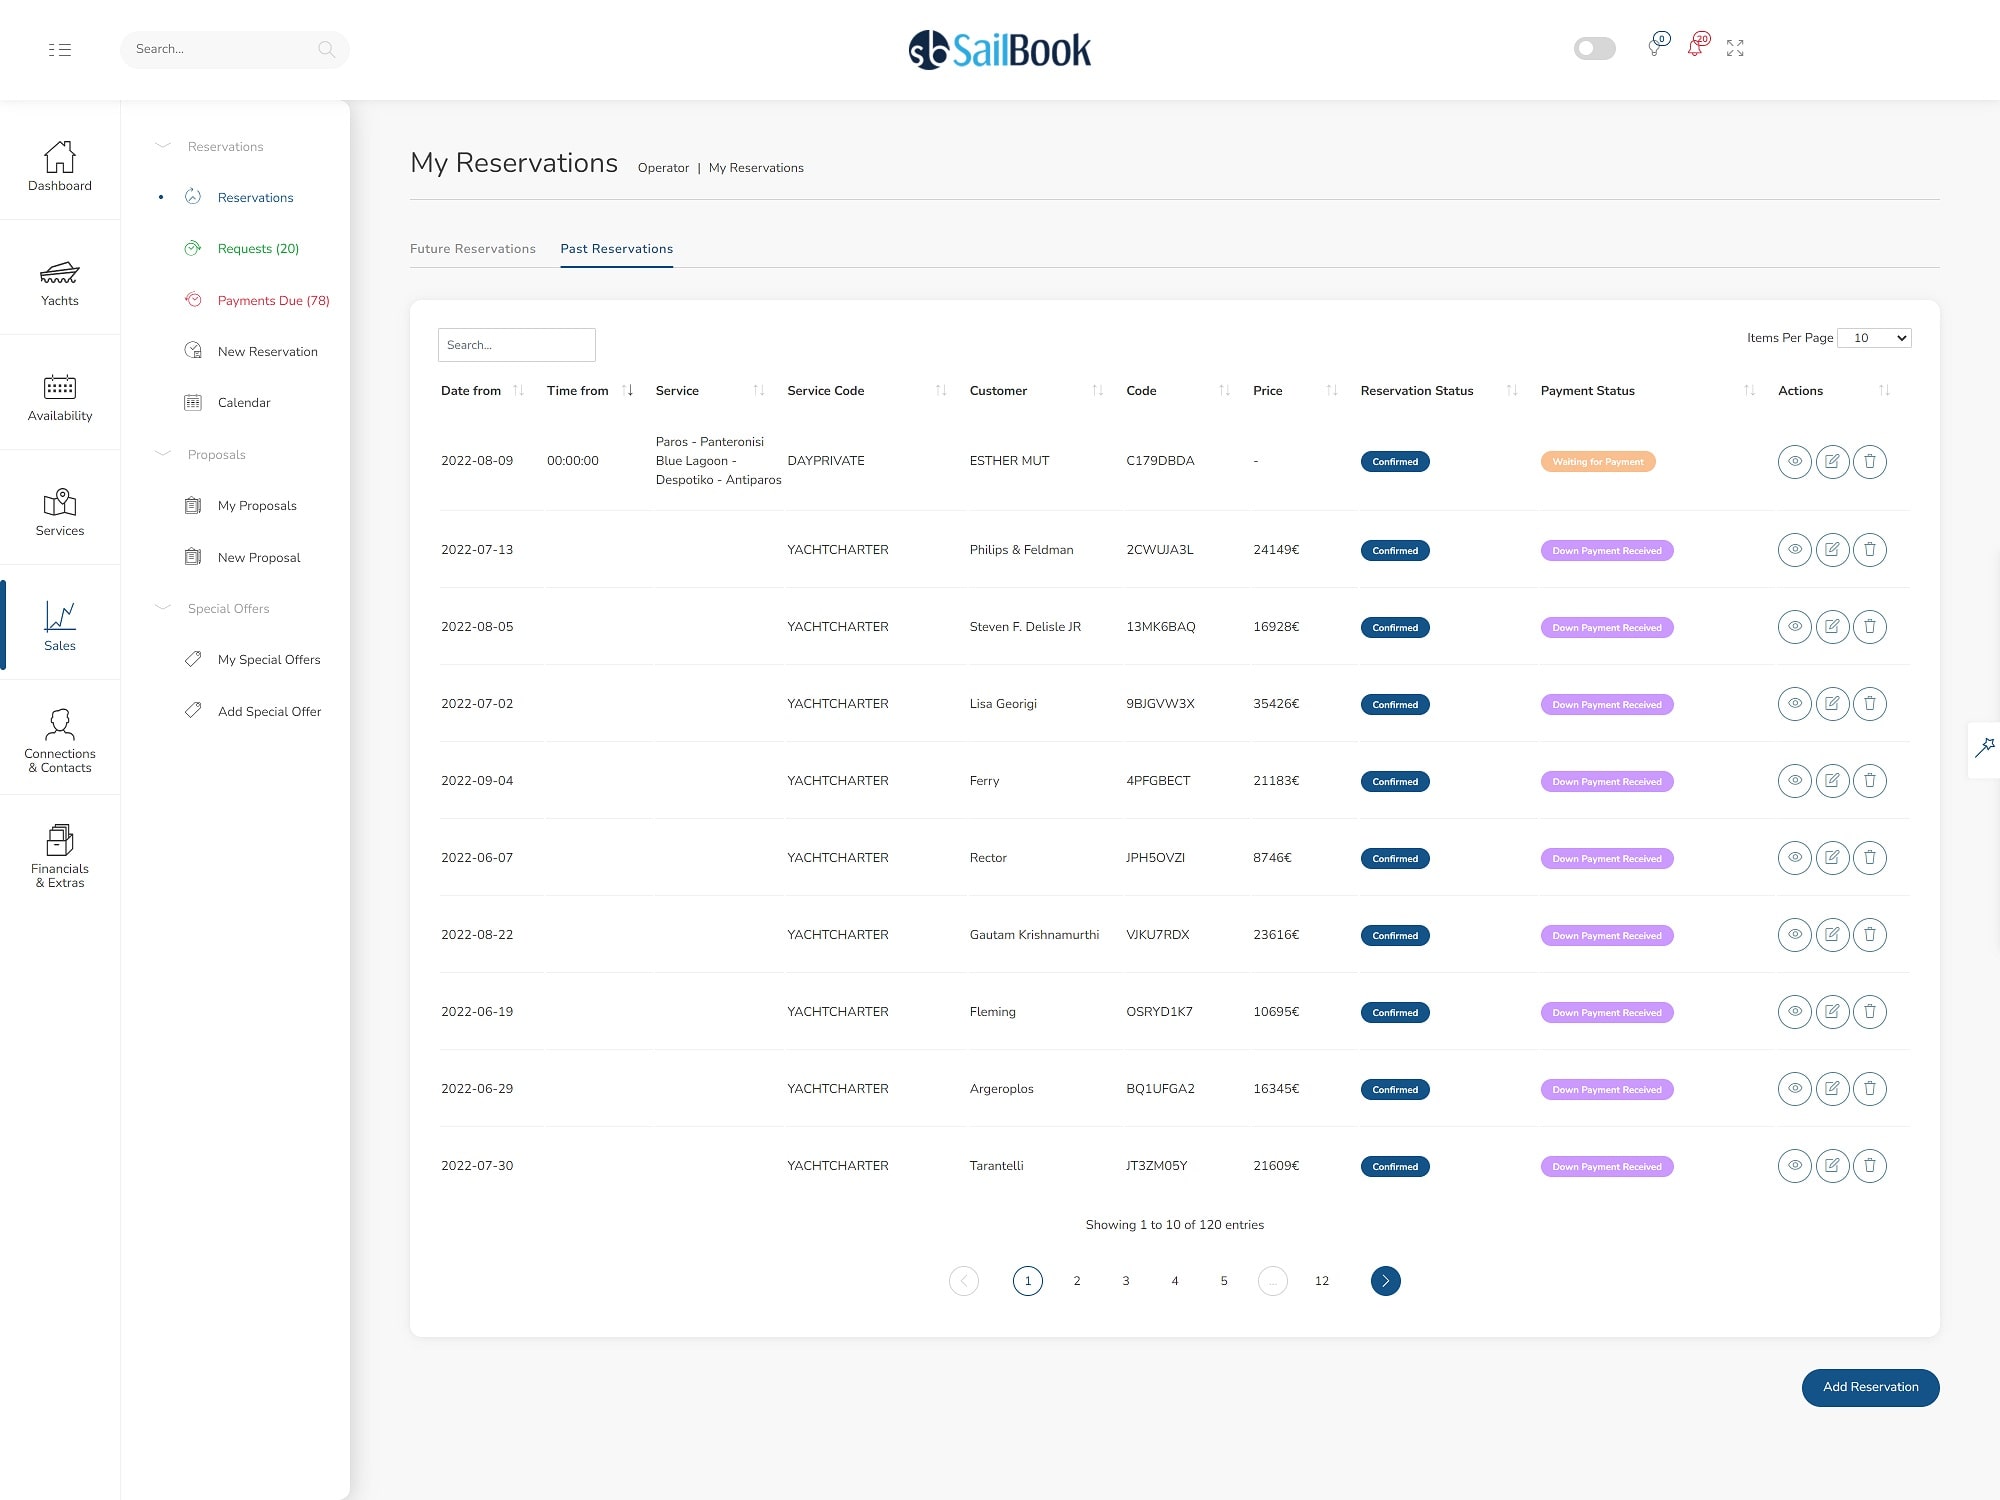Open the Yachts section in sidebar
The height and width of the screenshot is (1500, 2000).
(60, 284)
